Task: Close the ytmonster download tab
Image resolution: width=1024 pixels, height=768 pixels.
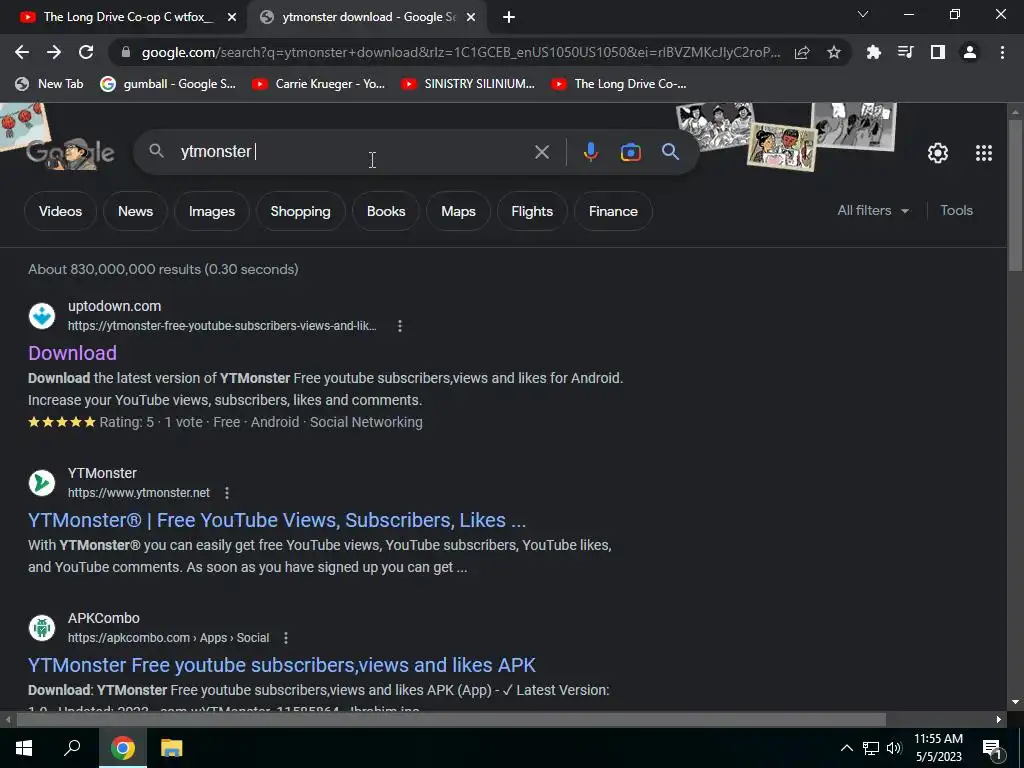Action: click(x=471, y=18)
